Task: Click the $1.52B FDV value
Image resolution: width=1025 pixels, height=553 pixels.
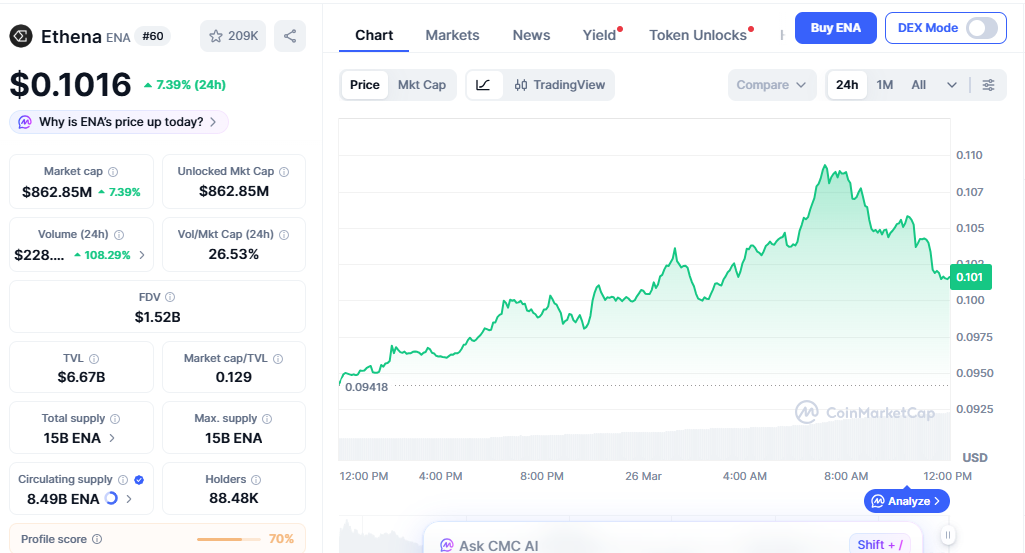Action: coord(158,317)
